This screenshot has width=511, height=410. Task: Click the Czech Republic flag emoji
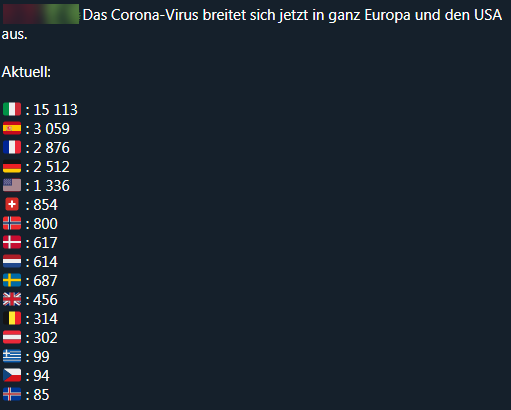(12, 375)
